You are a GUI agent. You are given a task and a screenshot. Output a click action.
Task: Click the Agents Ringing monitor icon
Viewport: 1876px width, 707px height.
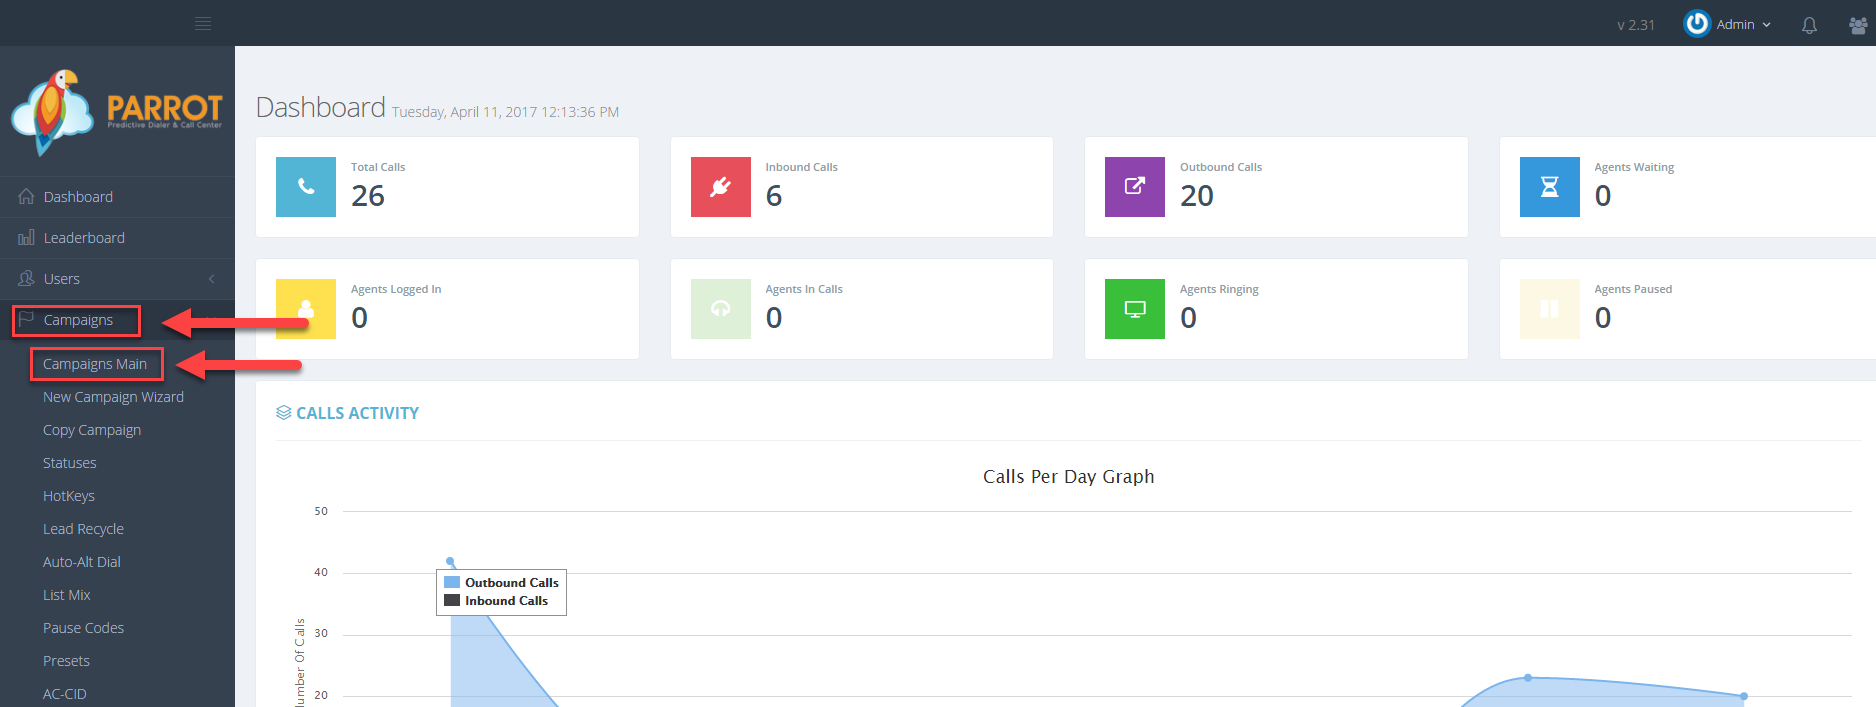click(1135, 309)
